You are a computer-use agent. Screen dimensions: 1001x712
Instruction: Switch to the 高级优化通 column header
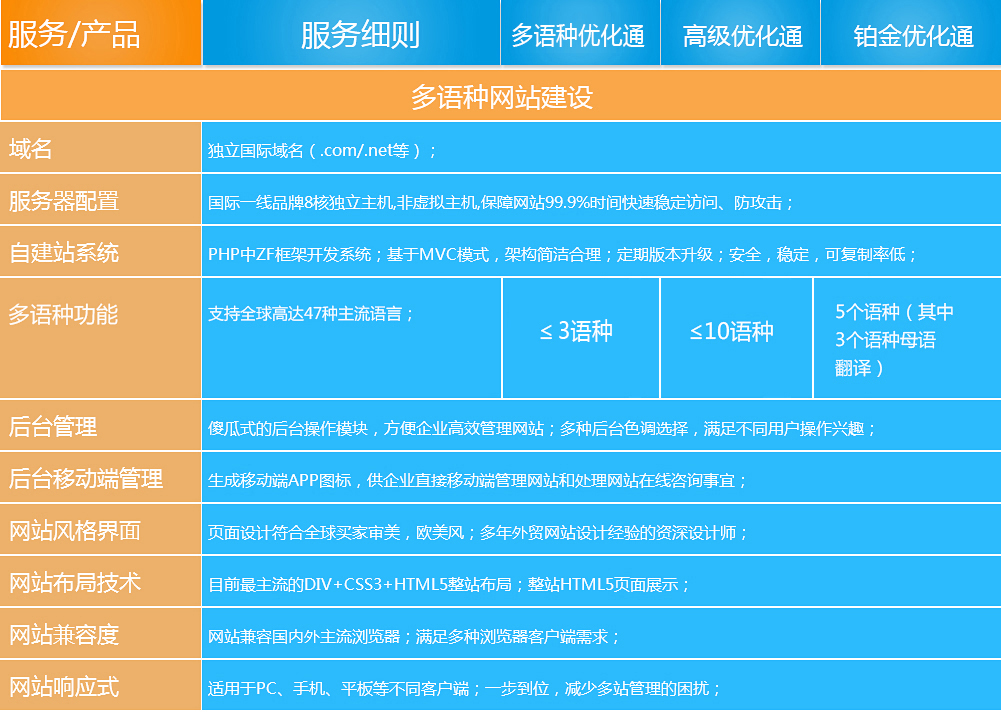(x=742, y=36)
